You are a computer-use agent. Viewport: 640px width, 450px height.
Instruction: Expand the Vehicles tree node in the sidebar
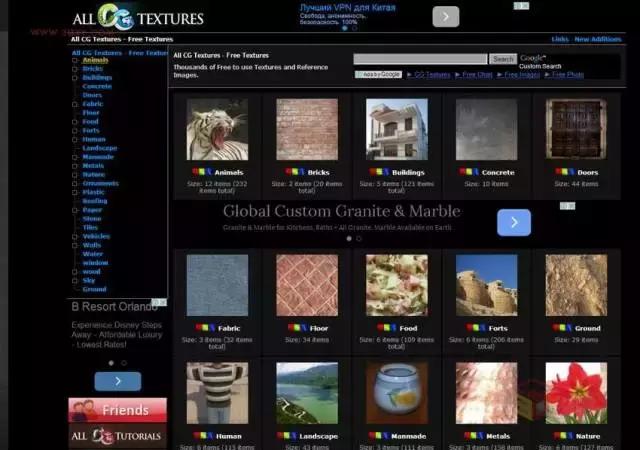(x=75, y=236)
